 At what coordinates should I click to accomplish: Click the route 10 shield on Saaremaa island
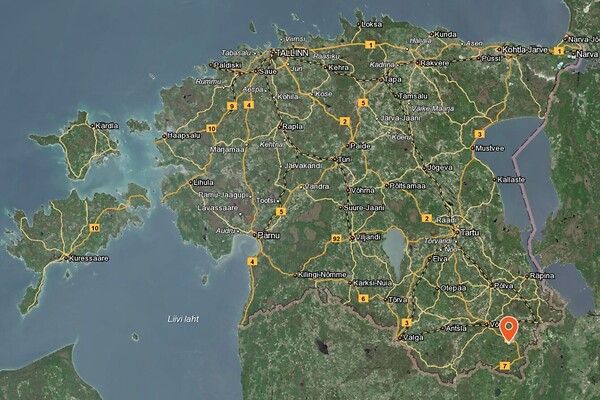coord(94,227)
